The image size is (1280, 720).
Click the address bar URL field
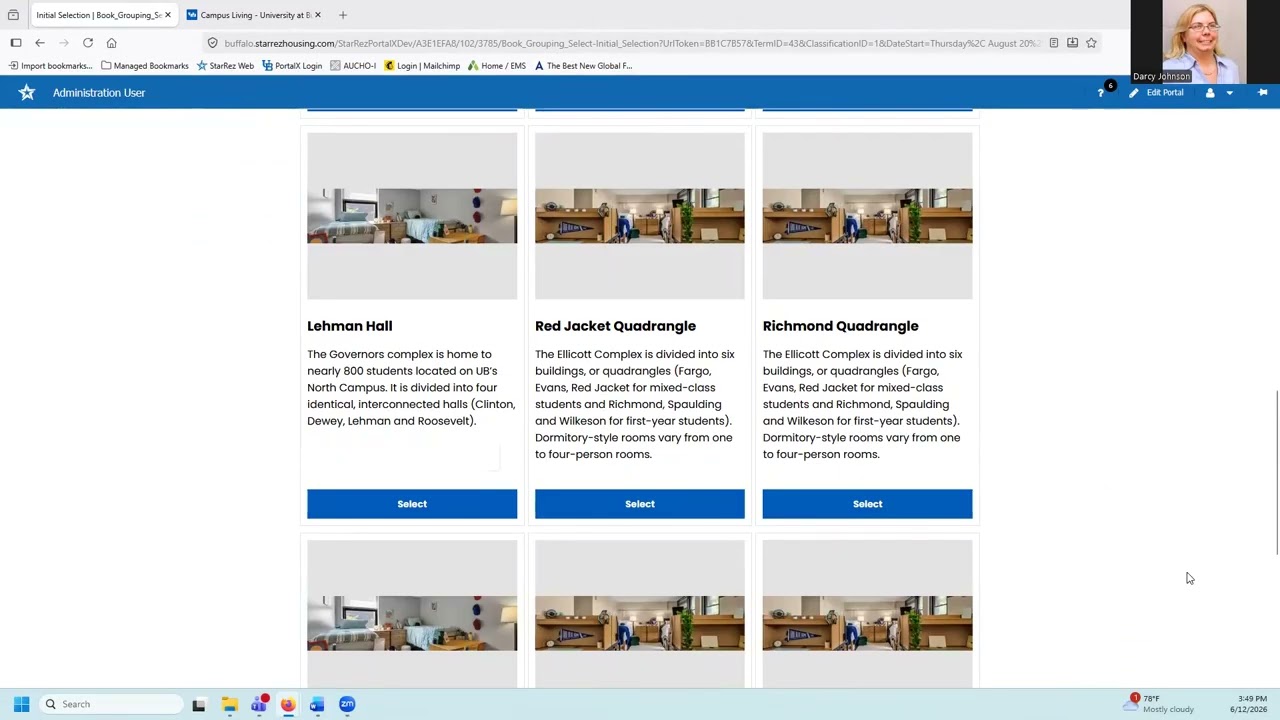[x=632, y=43]
